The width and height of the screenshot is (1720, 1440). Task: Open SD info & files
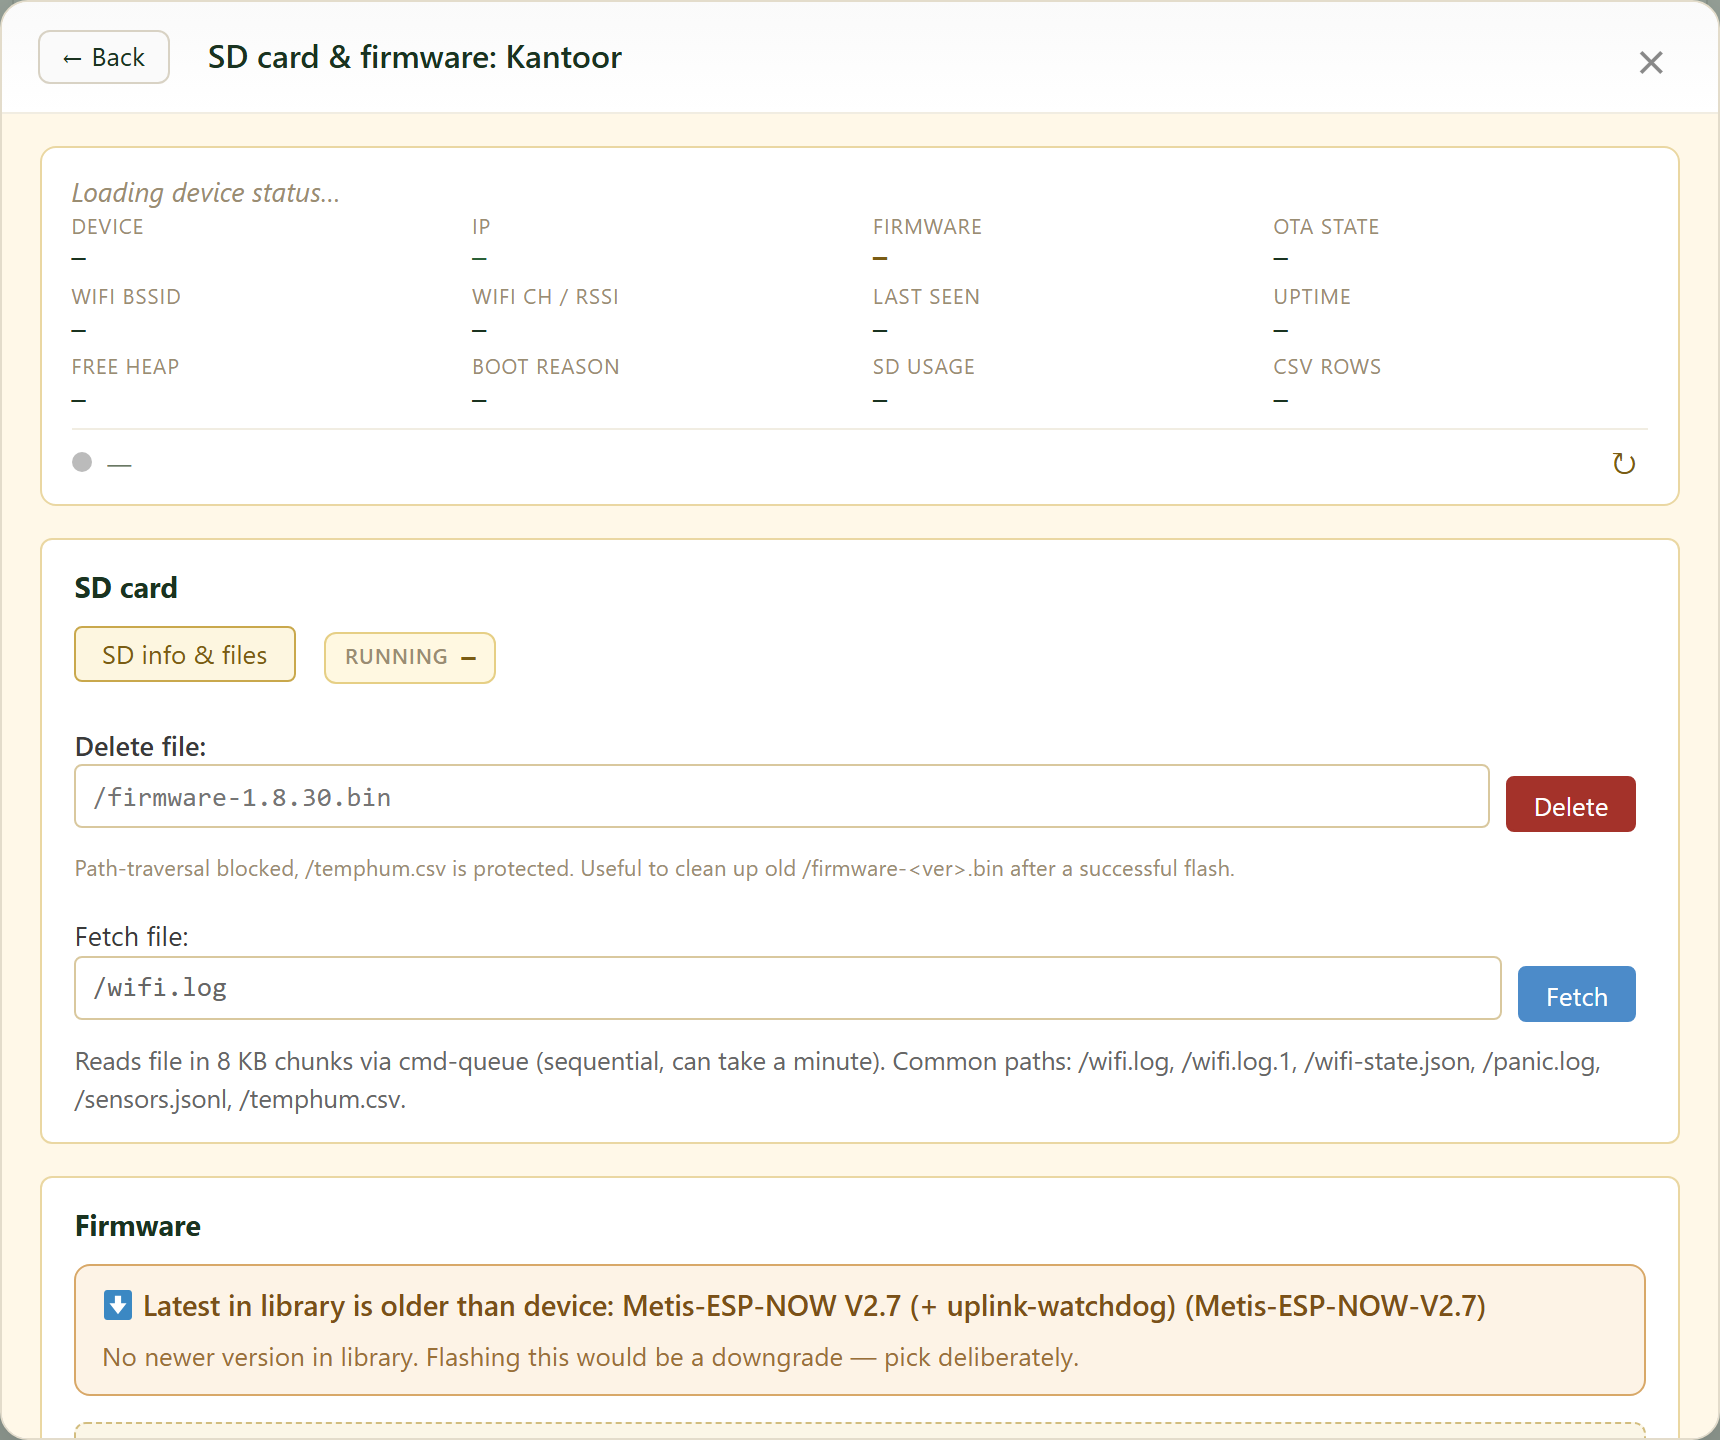coord(185,654)
